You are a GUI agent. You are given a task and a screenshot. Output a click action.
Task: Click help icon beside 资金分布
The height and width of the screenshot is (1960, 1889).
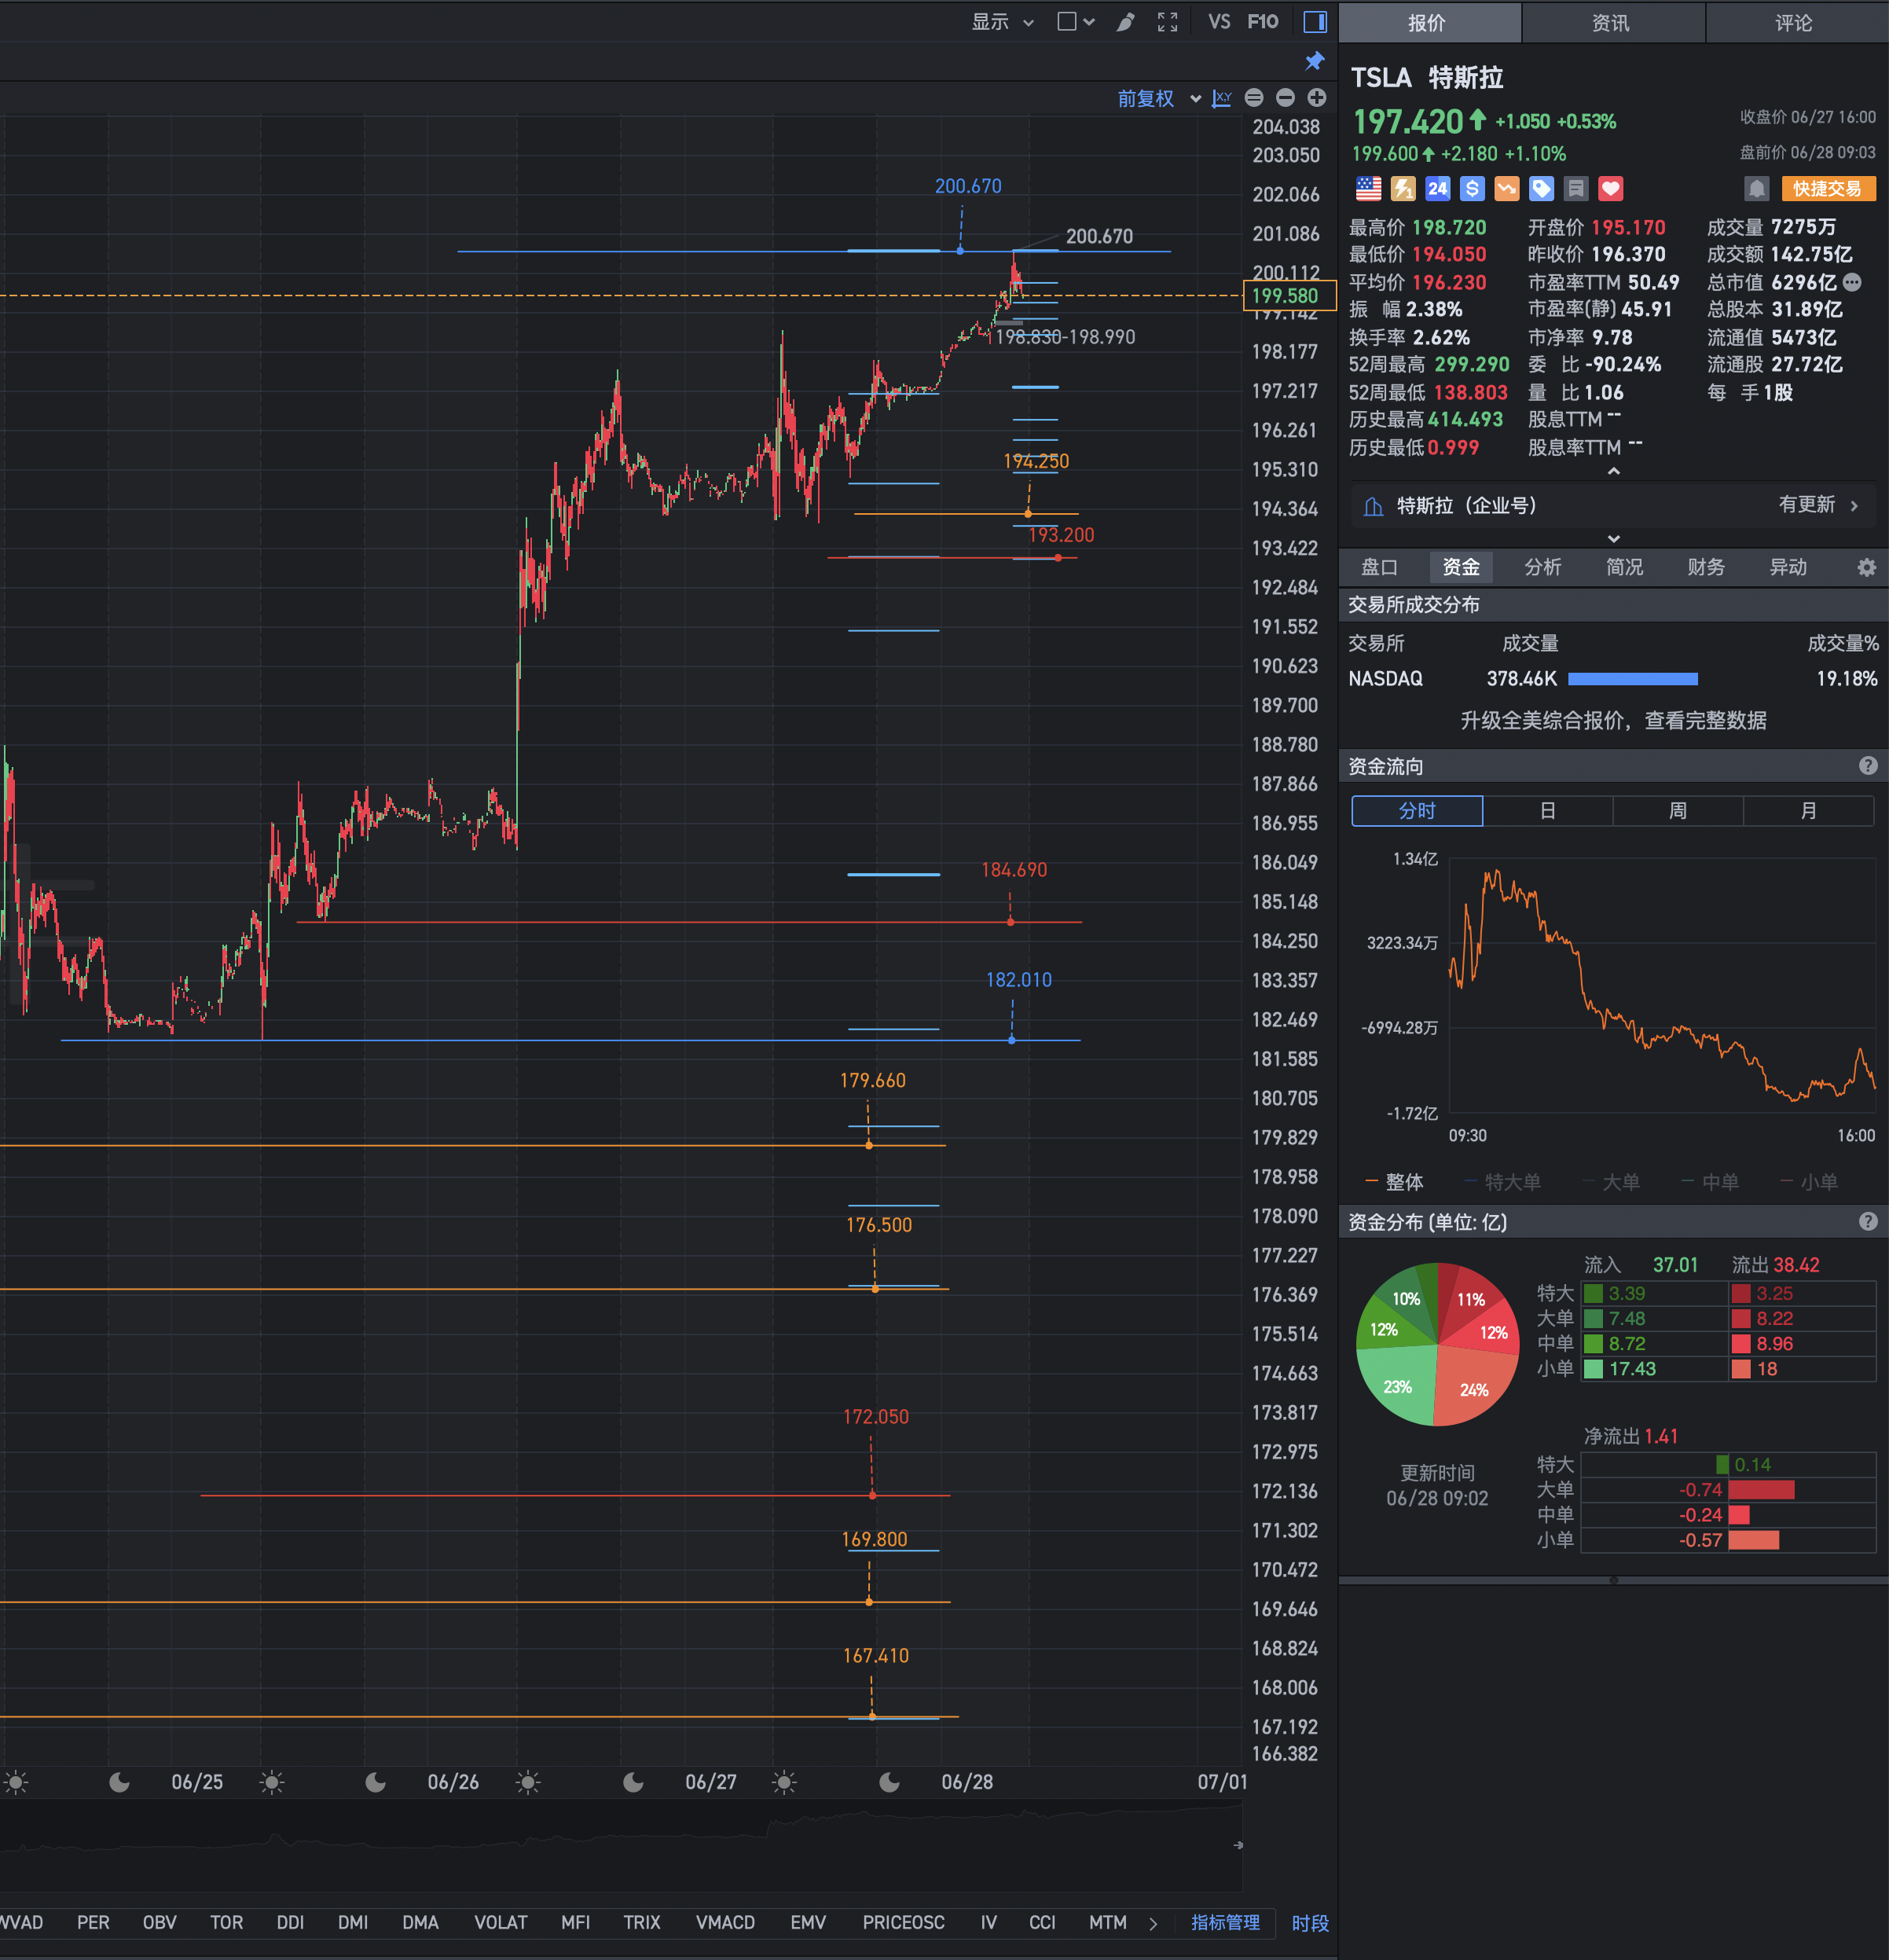1867,1222
